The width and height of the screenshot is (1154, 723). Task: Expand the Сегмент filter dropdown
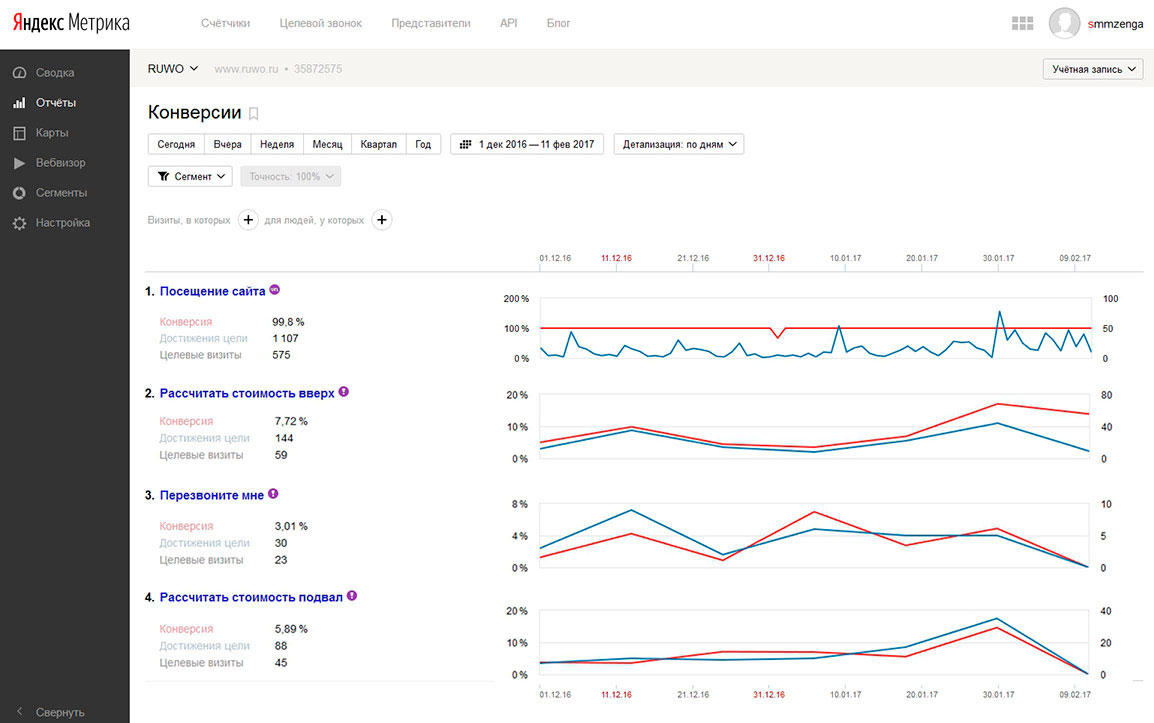[190, 176]
